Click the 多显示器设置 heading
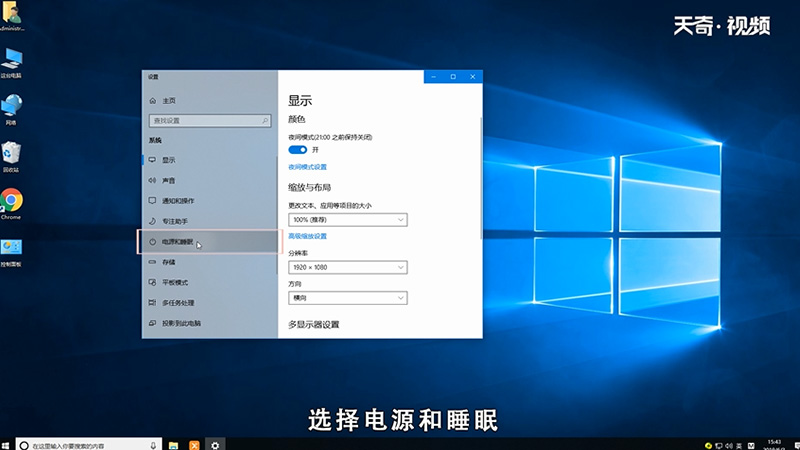This screenshot has height=450, width=800. pyautogui.click(x=314, y=324)
